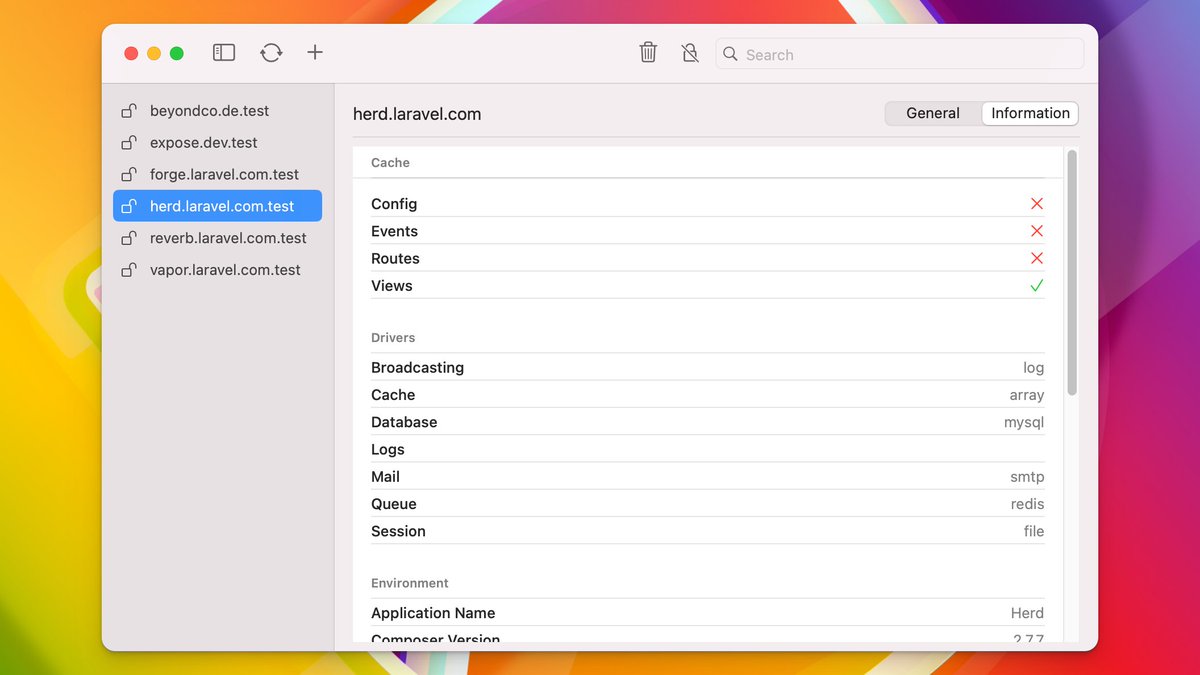Click lock icon beside reverb.laravel.com.test
1200x675 pixels.
129,238
